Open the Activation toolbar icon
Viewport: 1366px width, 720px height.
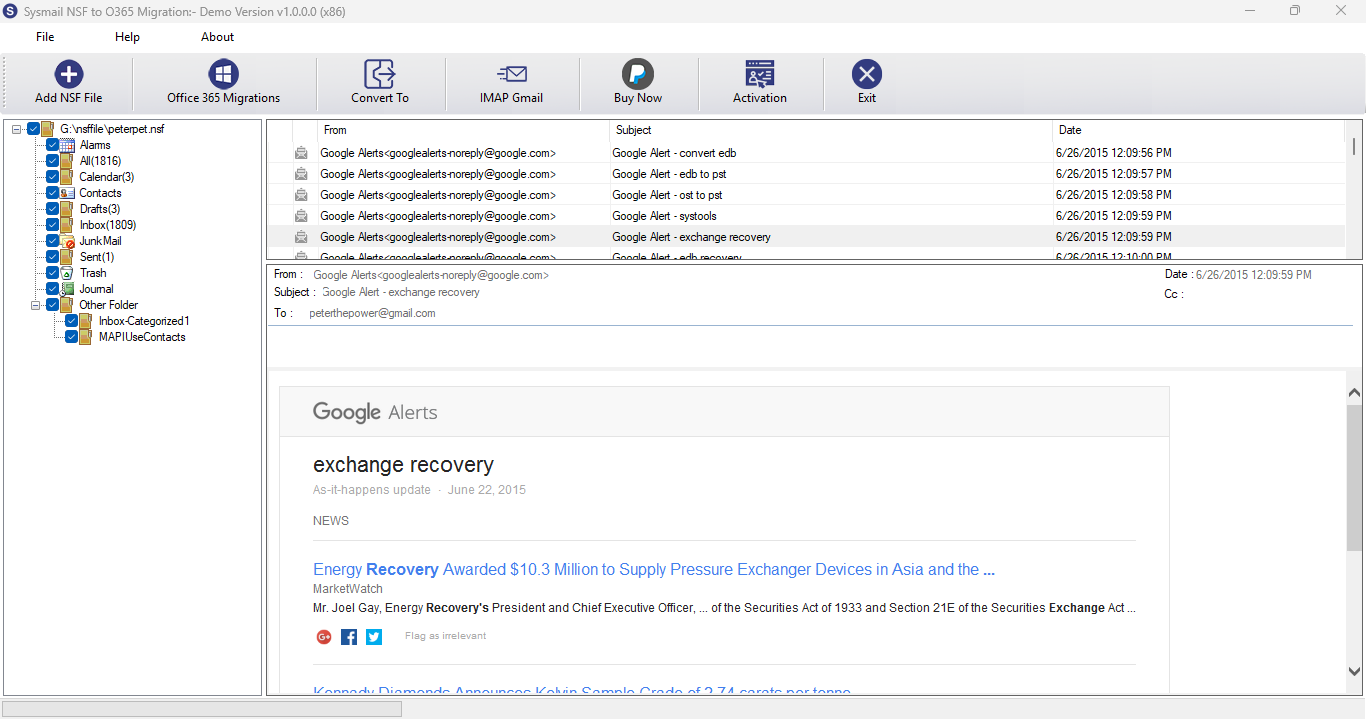[x=760, y=74]
